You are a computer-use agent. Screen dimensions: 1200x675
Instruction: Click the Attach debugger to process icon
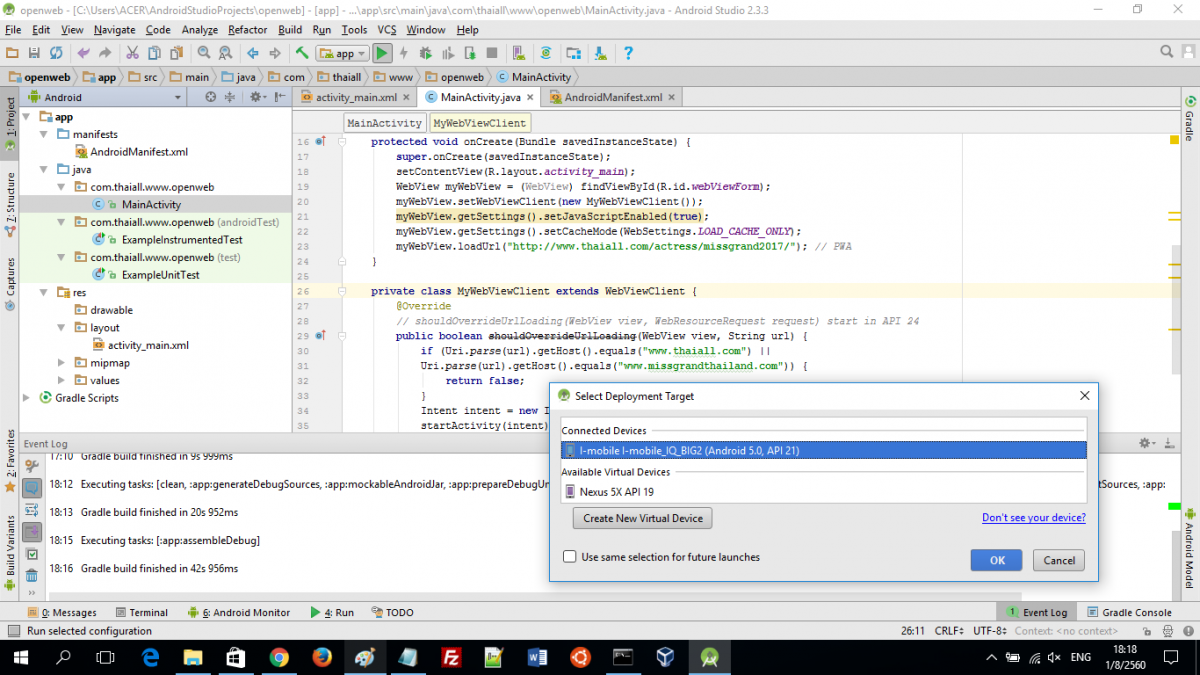point(470,53)
